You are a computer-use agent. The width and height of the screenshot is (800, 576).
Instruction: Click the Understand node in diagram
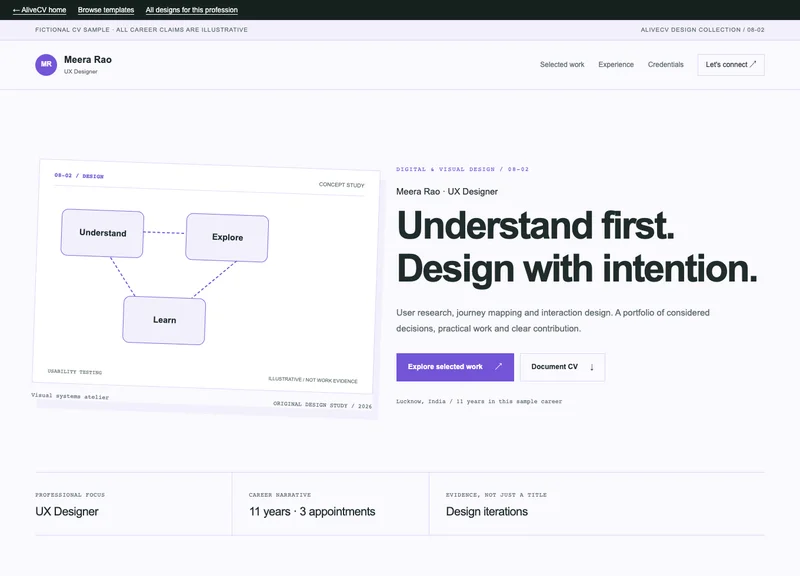pyautogui.click(x=103, y=233)
